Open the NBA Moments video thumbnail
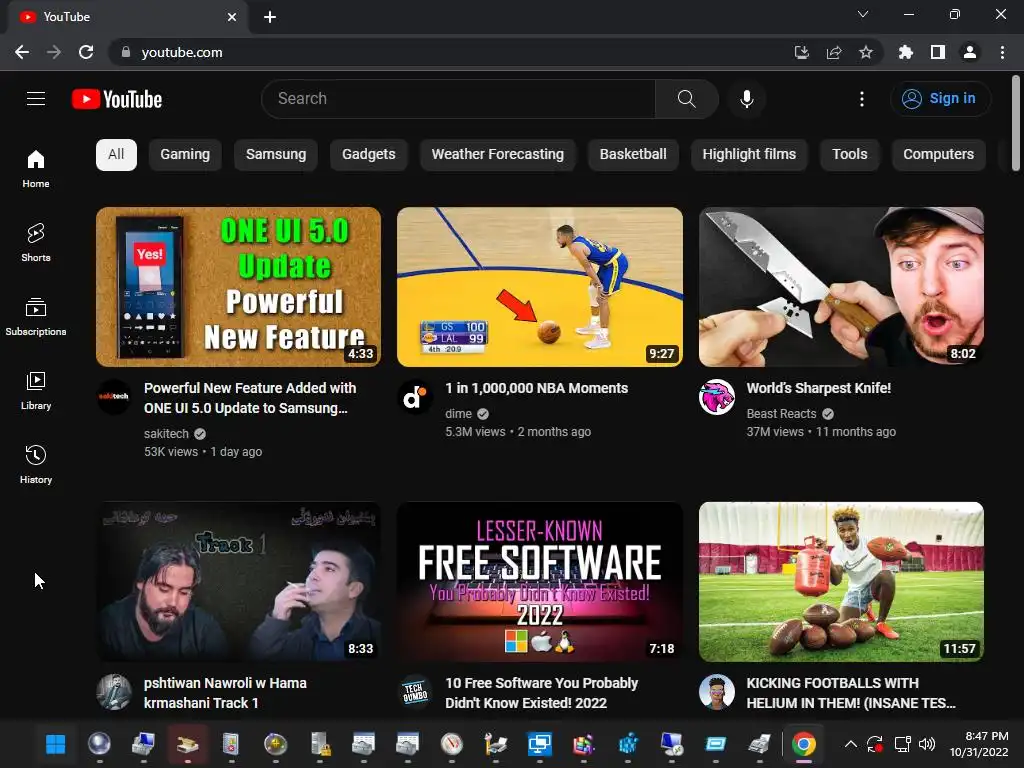This screenshot has width=1024, height=768. pyautogui.click(x=539, y=287)
